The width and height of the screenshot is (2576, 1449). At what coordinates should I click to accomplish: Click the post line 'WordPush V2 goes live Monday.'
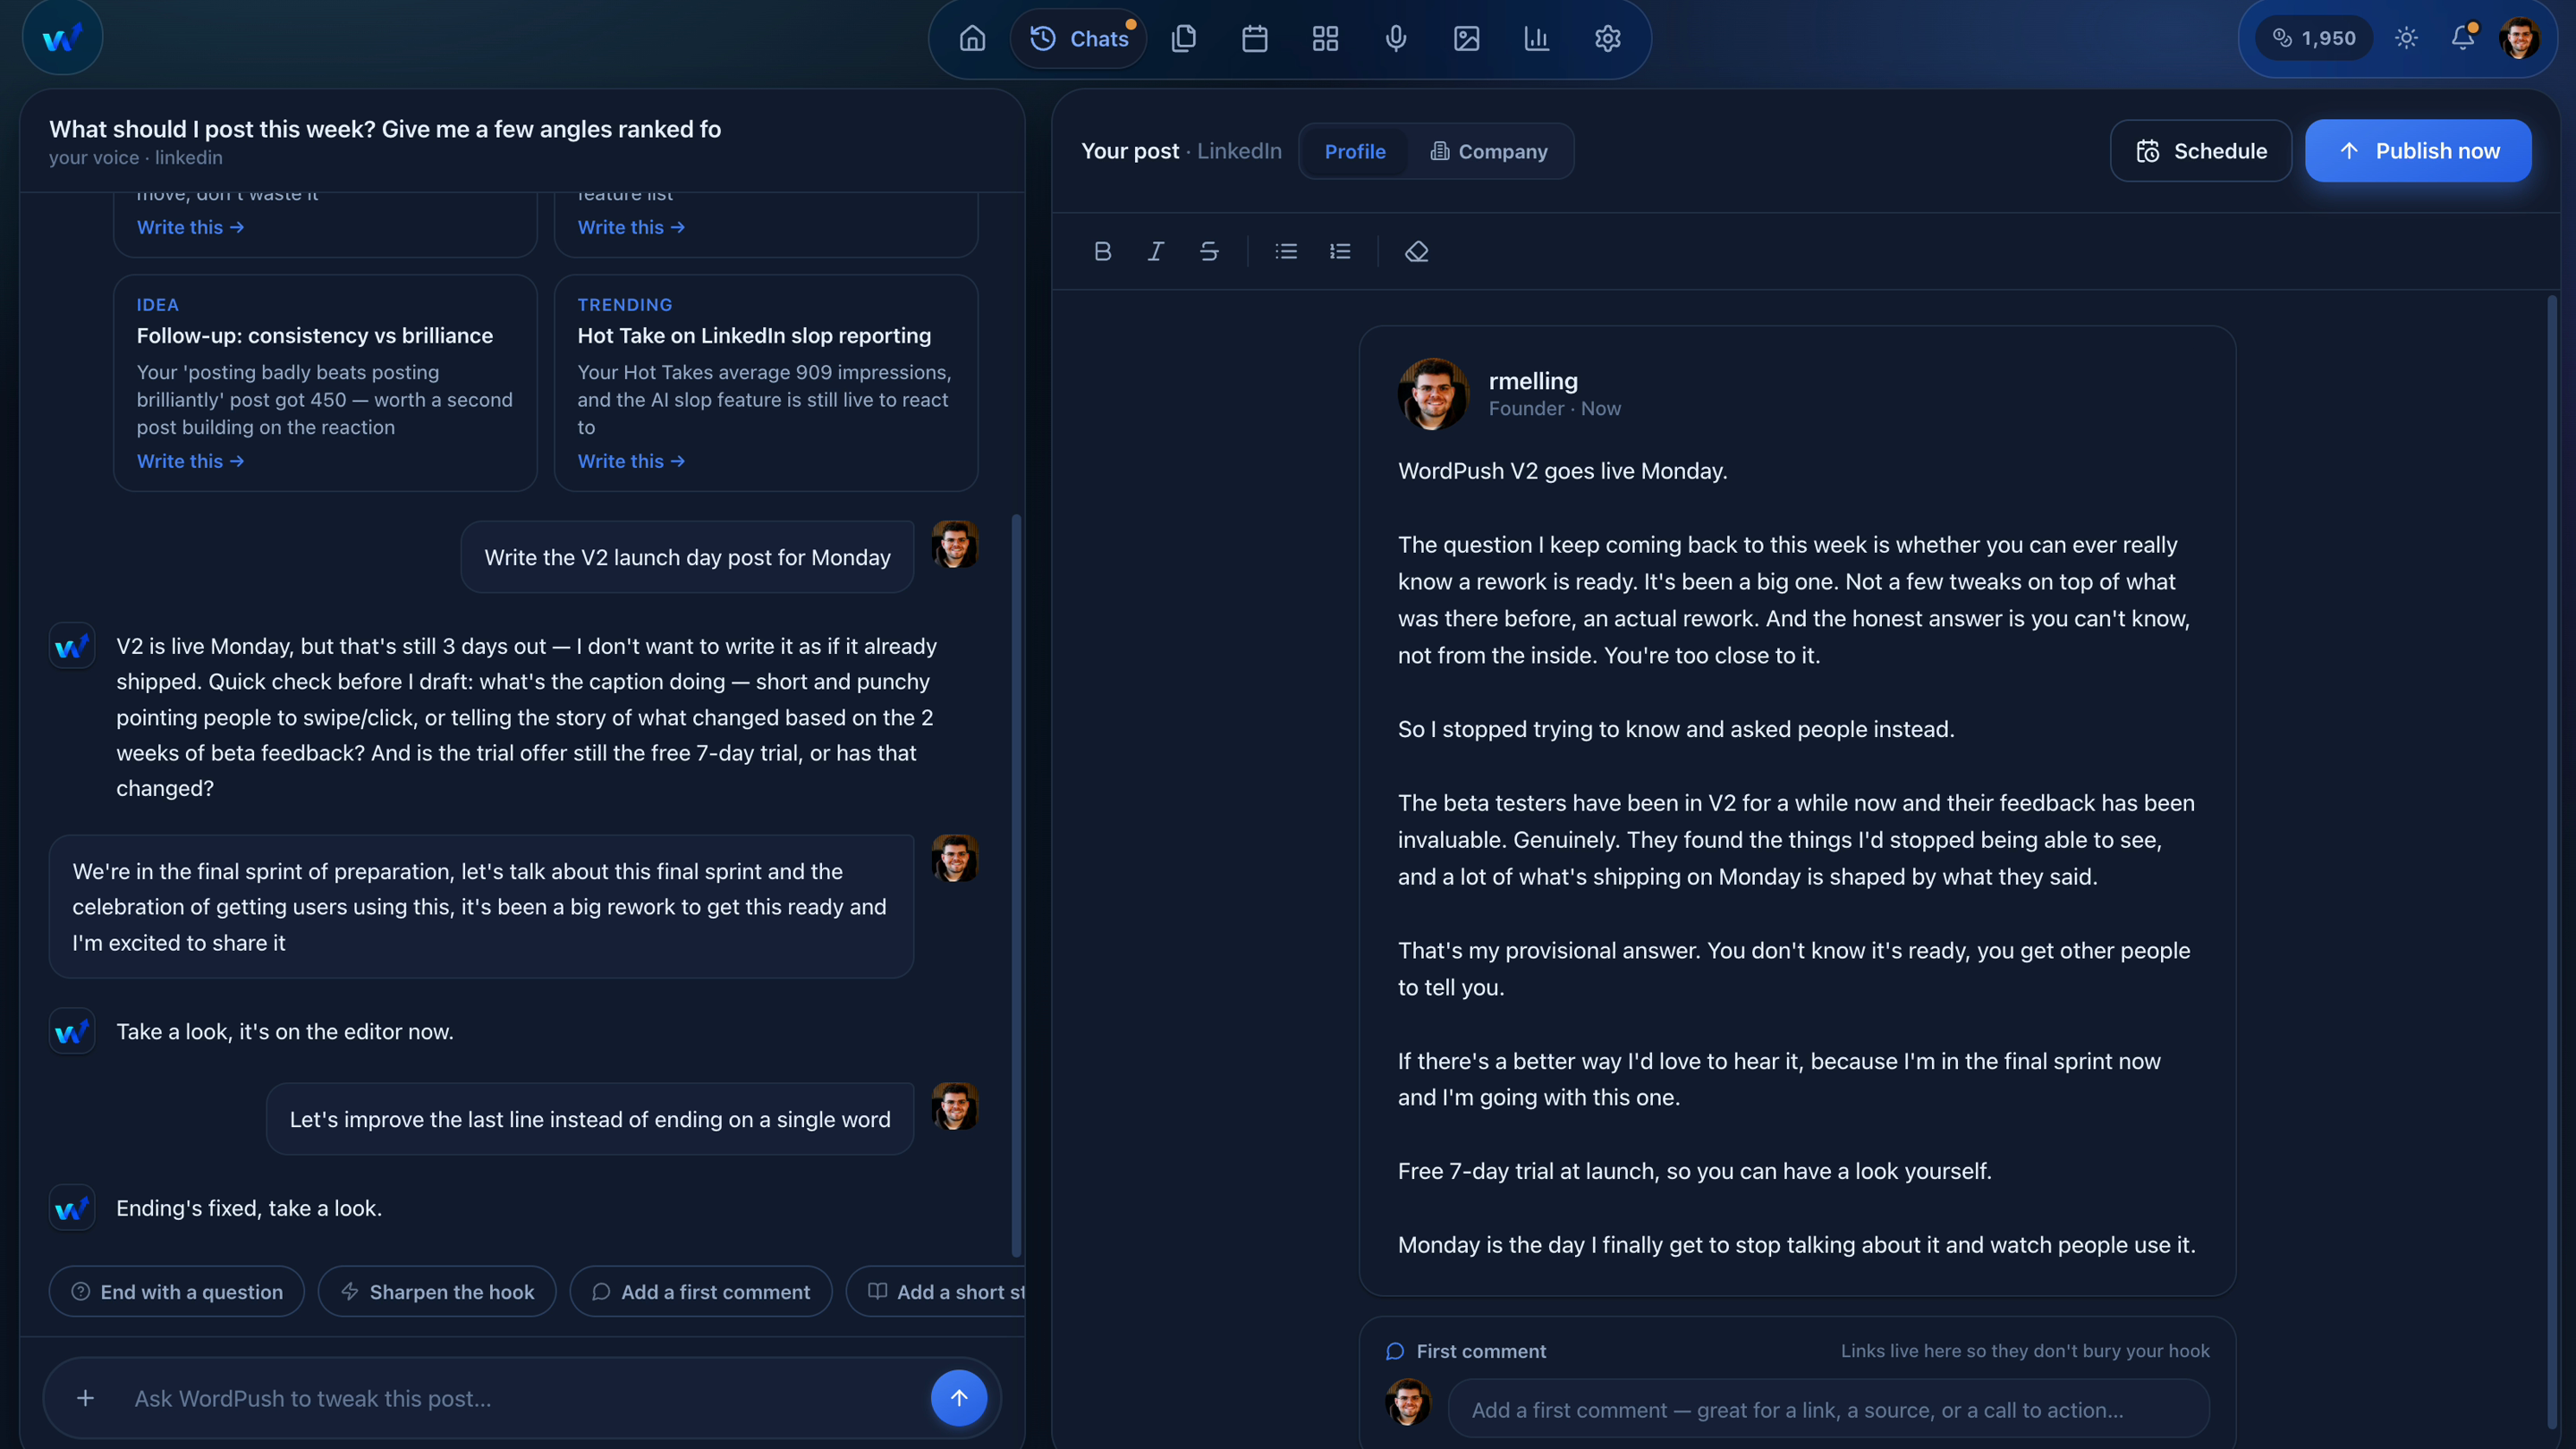[1563, 471]
